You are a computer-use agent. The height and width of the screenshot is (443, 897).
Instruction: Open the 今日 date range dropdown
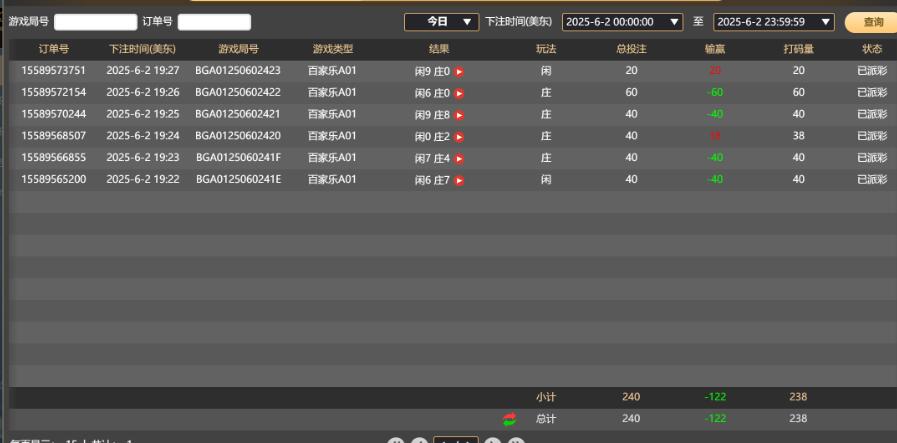(441, 21)
